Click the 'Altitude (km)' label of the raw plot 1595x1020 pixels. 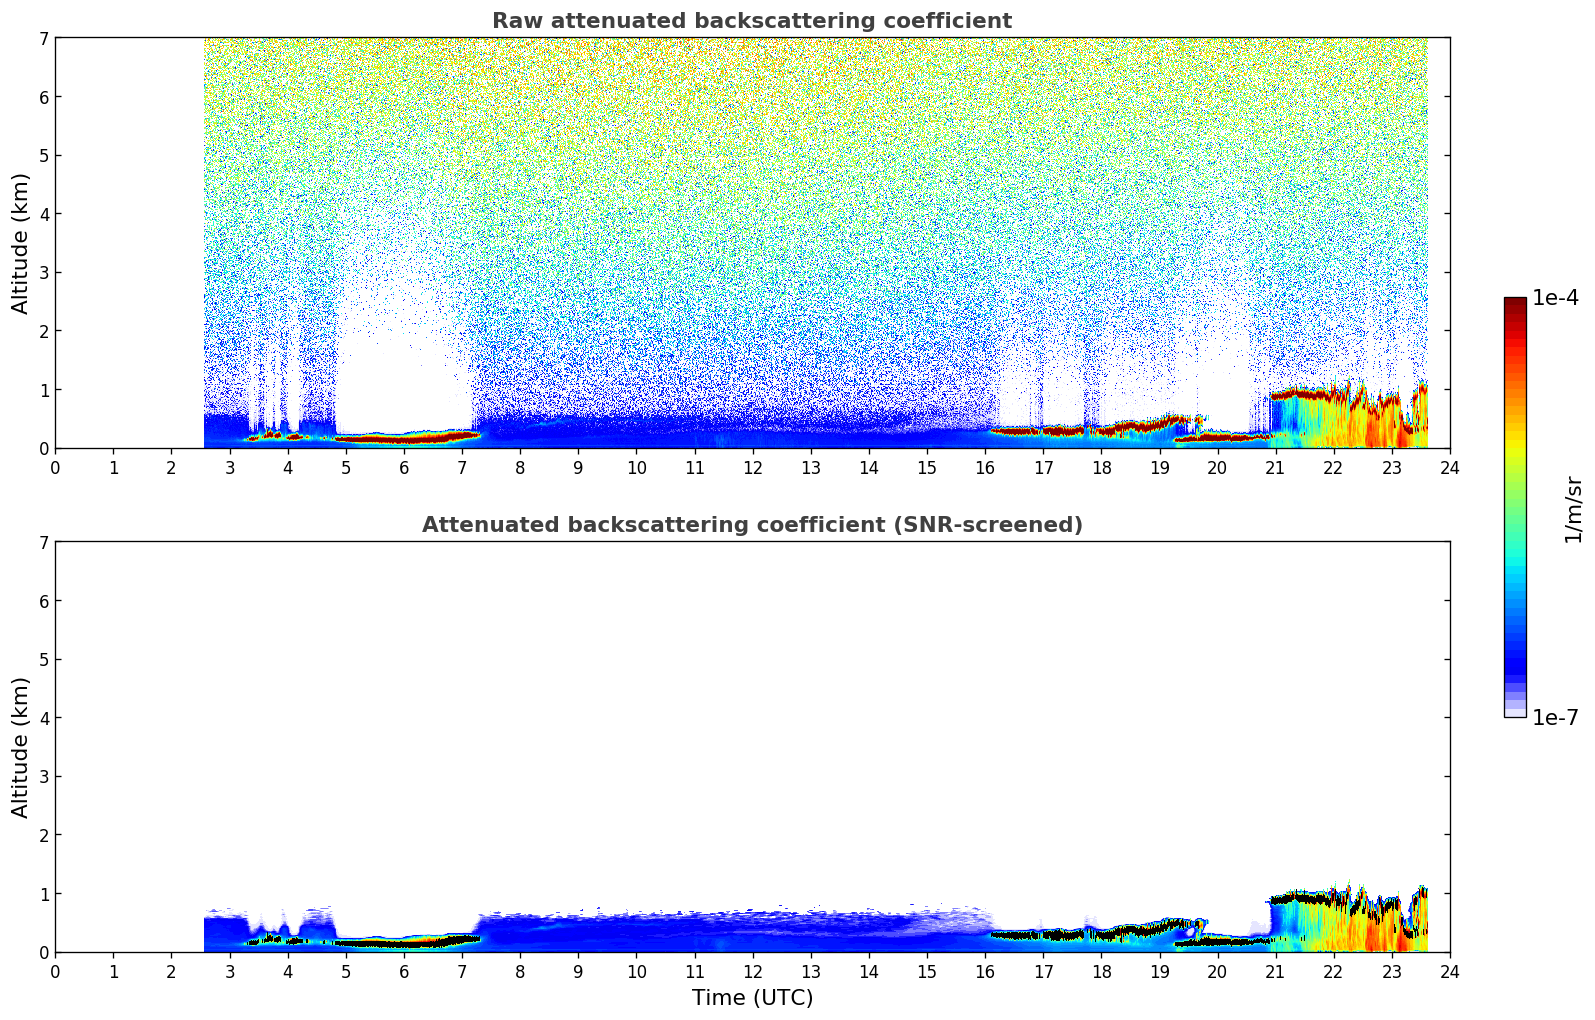[x=21, y=243]
